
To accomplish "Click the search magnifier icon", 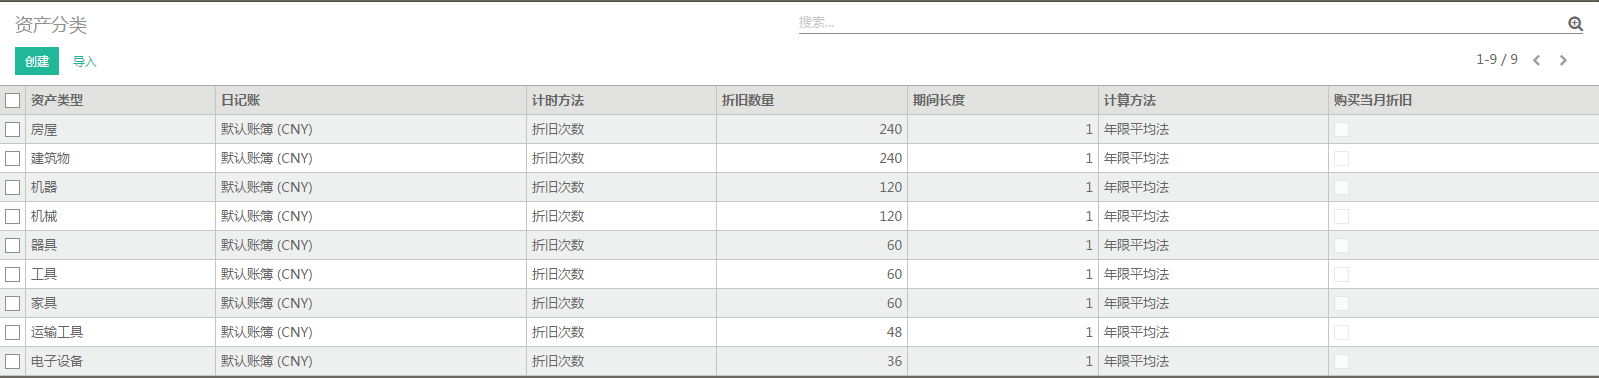I will tap(1575, 24).
